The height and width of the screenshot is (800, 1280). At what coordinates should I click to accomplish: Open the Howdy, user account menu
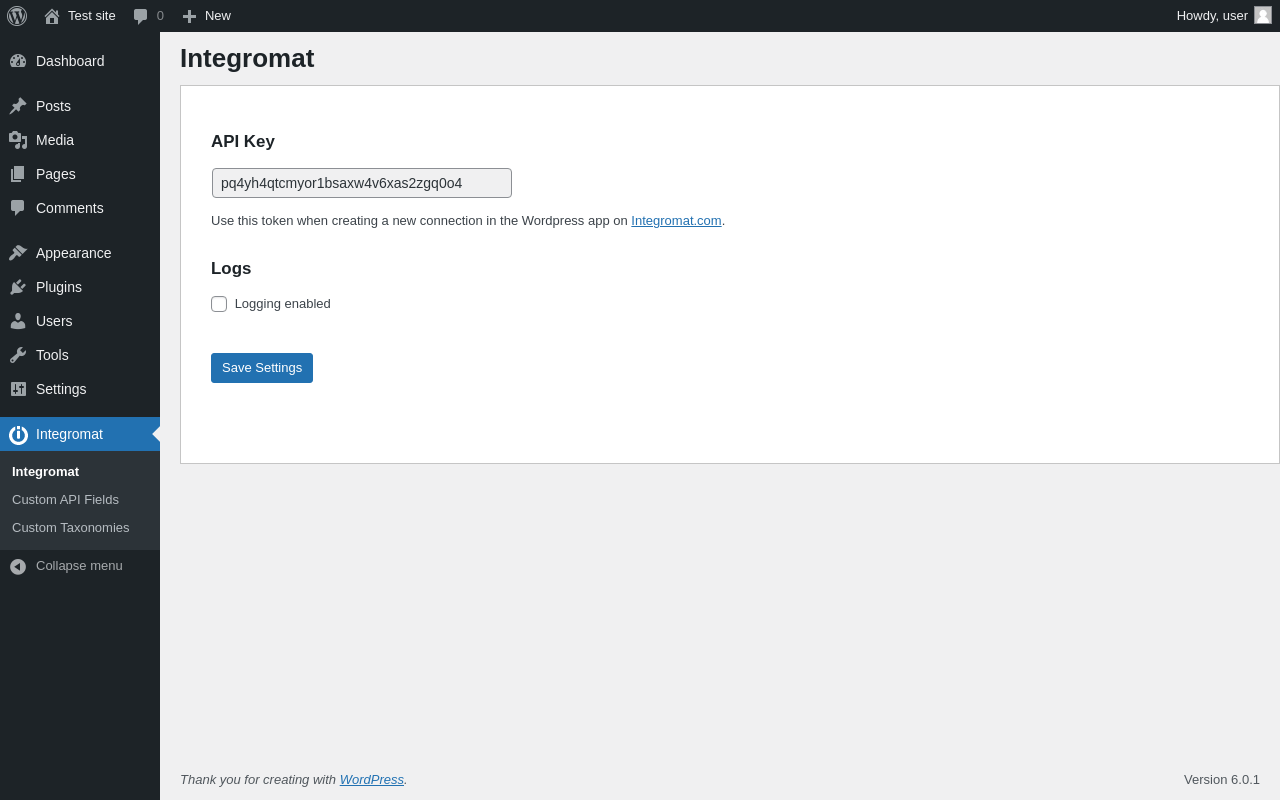point(1212,16)
